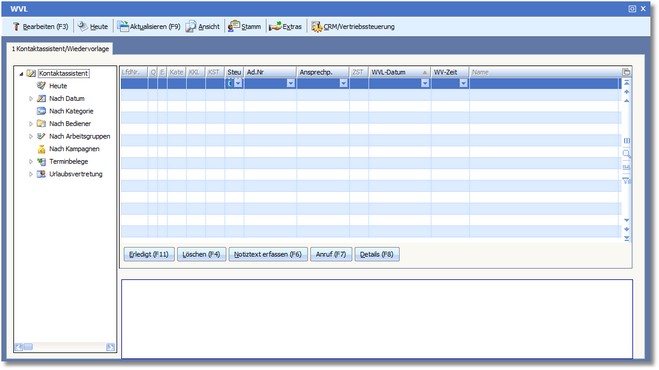Click the filter funnel icon beside grid
Image resolution: width=659 pixels, height=370 pixels.
[626, 180]
